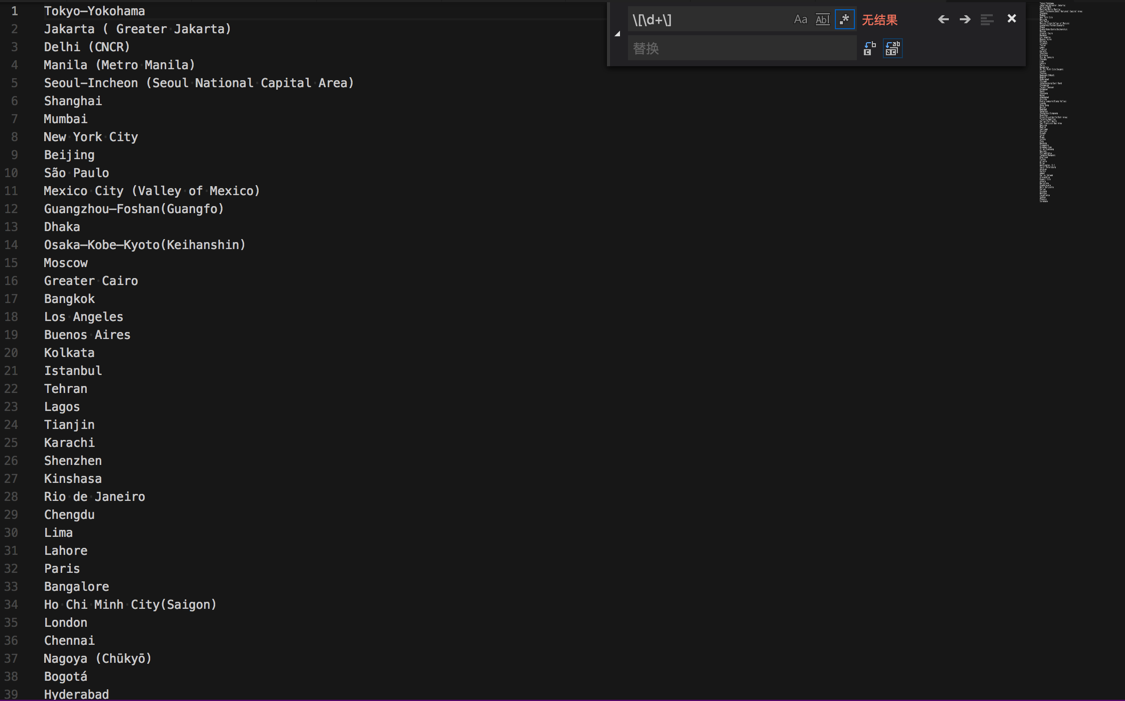The width and height of the screenshot is (1125, 701).
Task: Click the Guangzhou–Foshan(Guangfo) line
Action: (x=133, y=208)
